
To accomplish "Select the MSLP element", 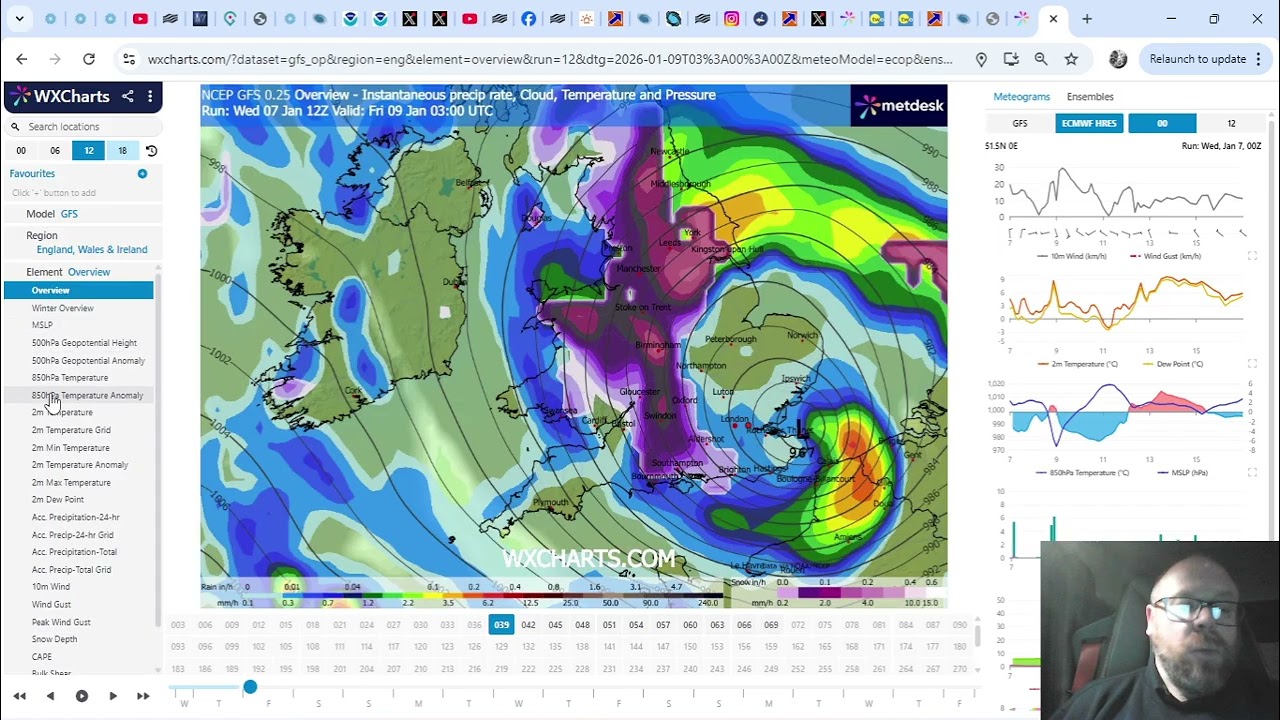I will tap(42, 325).
